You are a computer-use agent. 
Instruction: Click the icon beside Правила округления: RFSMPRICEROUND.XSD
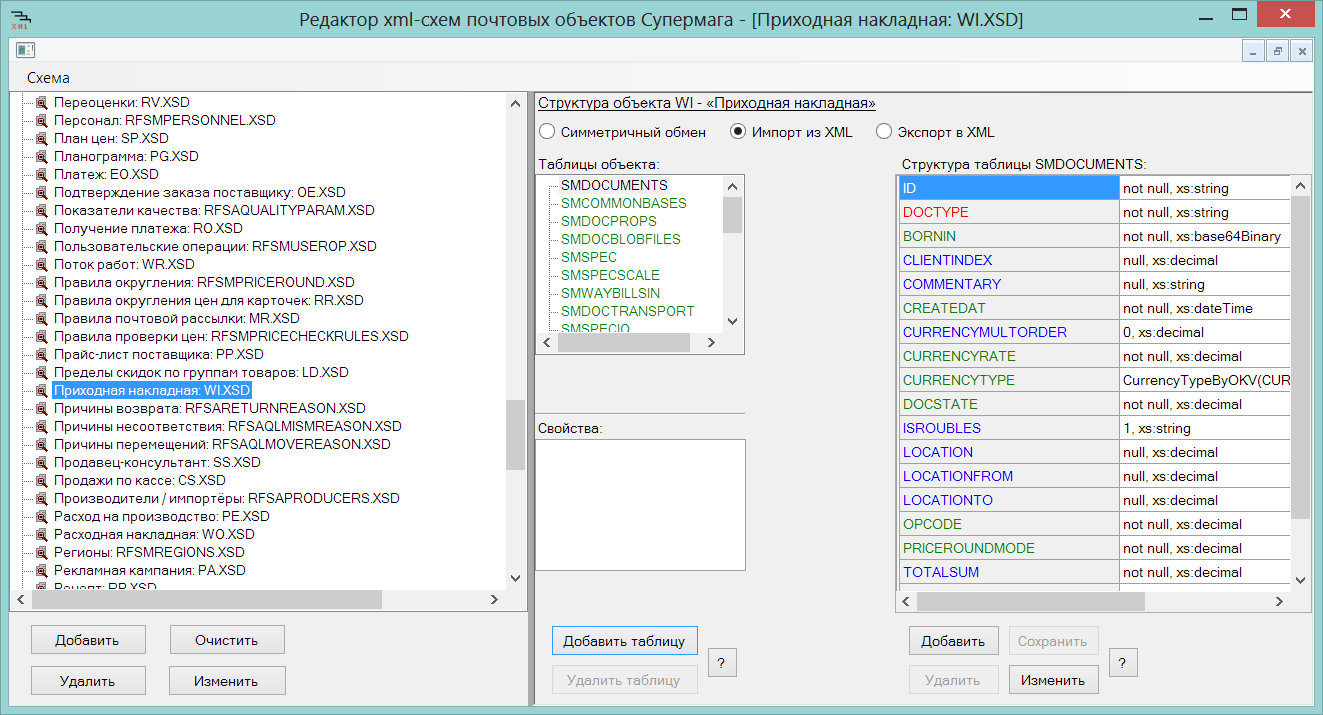point(42,282)
